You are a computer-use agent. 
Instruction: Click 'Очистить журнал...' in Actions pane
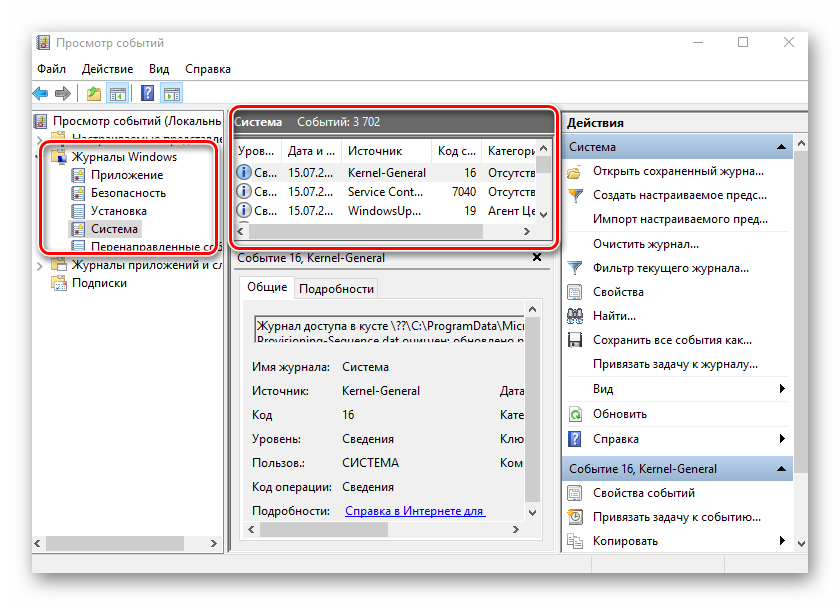pos(645,243)
